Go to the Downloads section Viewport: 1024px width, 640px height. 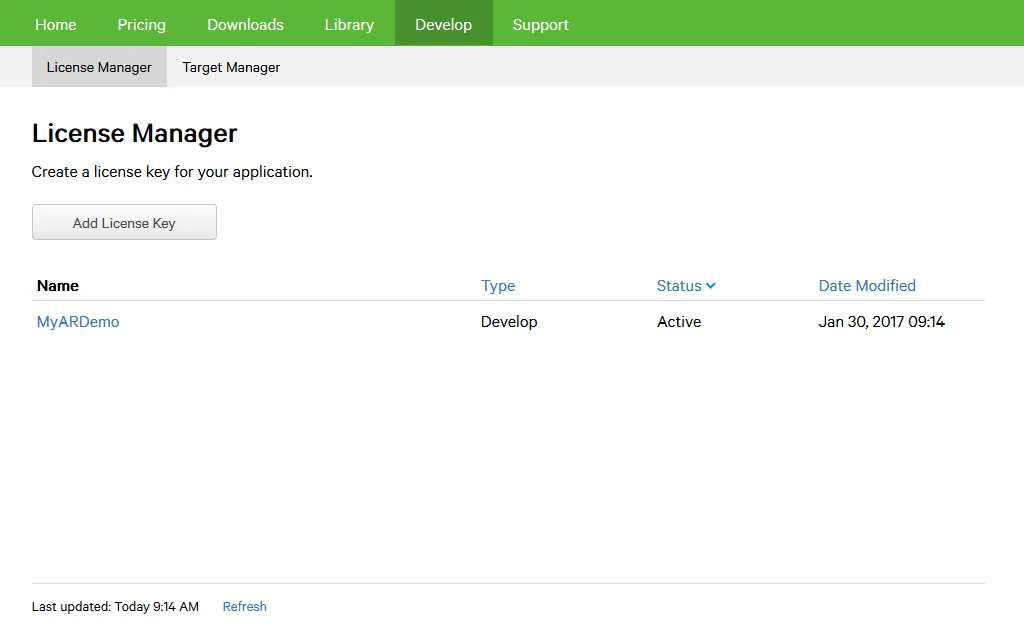pos(245,24)
